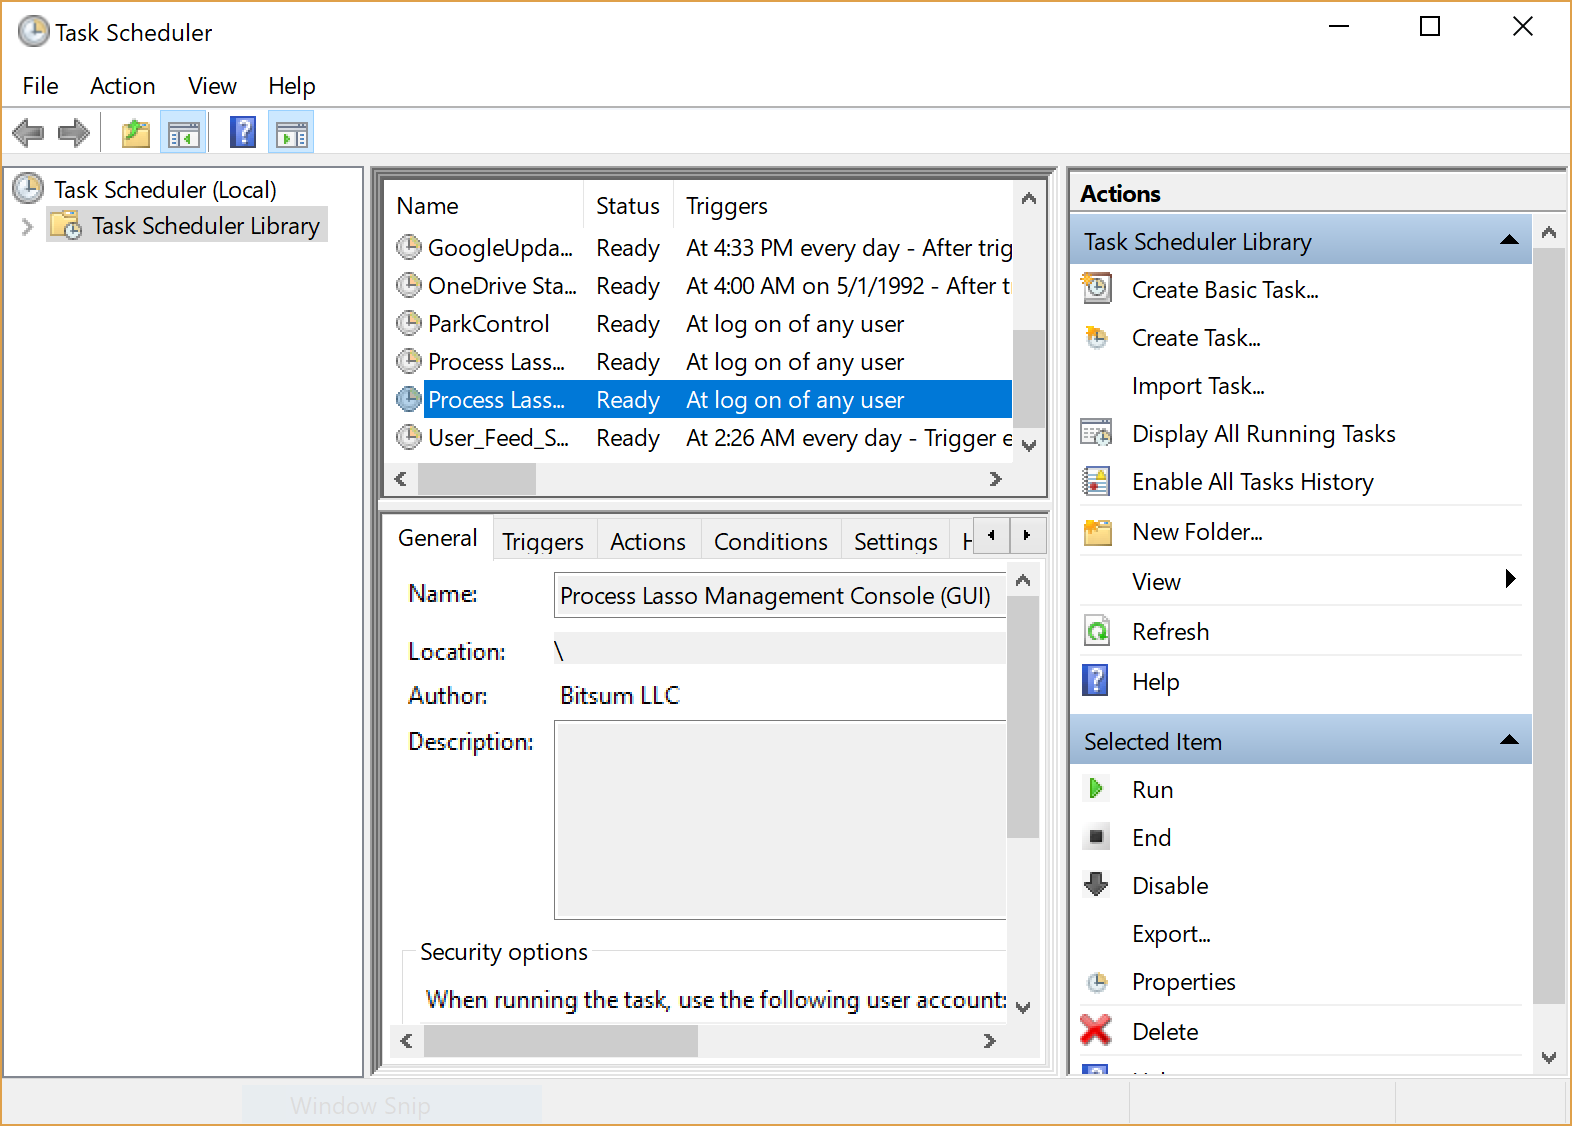Screen dimensions: 1572x1126
Task: Click Create Basic Task link
Action: coord(1224,290)
